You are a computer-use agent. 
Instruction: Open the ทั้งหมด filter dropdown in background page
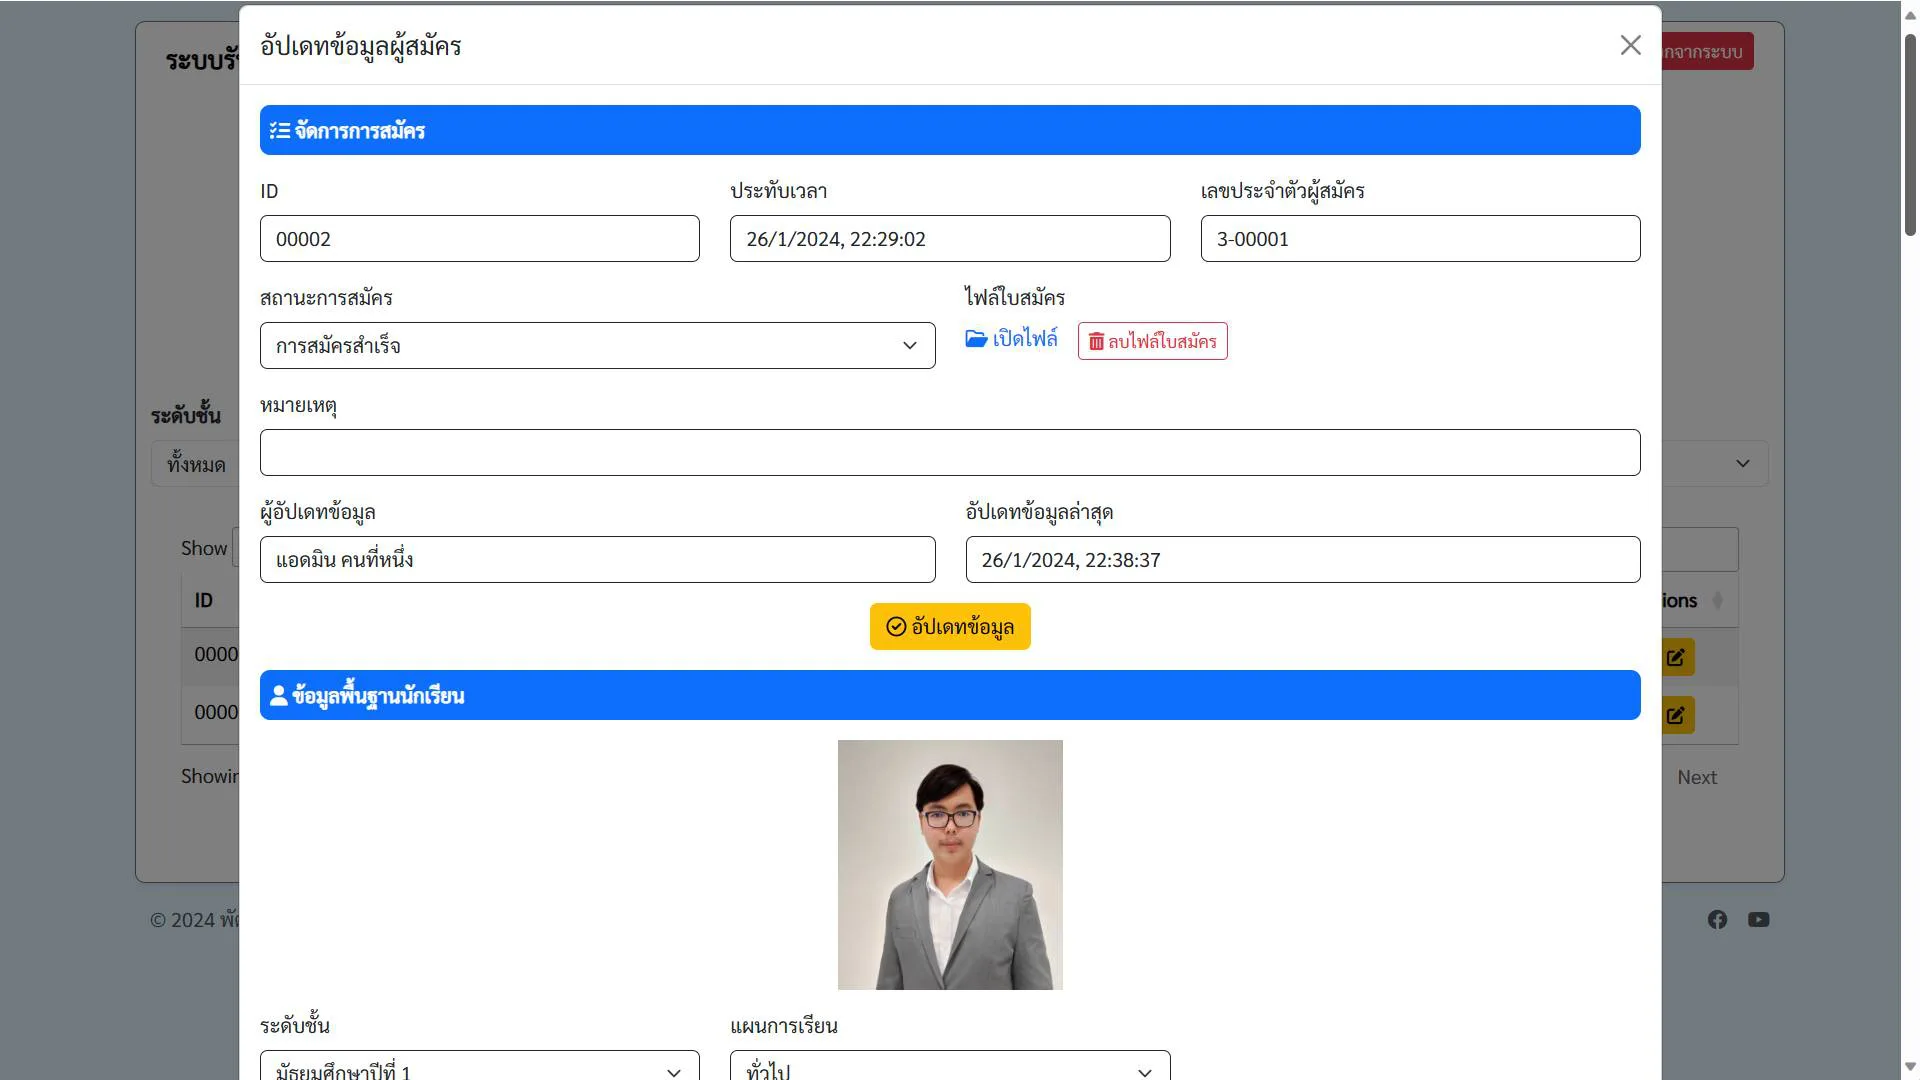[x=196, y=464]
